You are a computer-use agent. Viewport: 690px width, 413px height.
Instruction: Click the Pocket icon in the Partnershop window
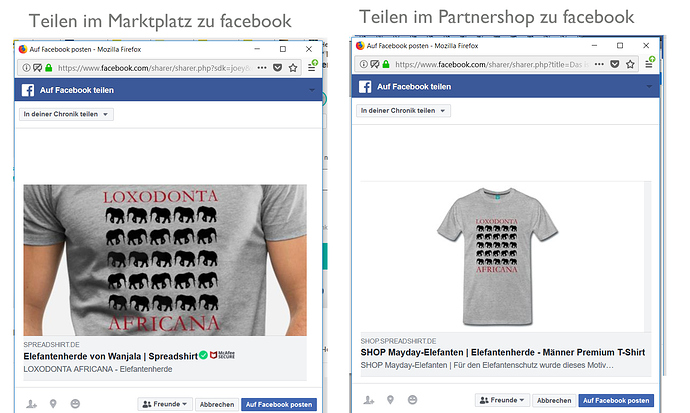pos(616,63)
